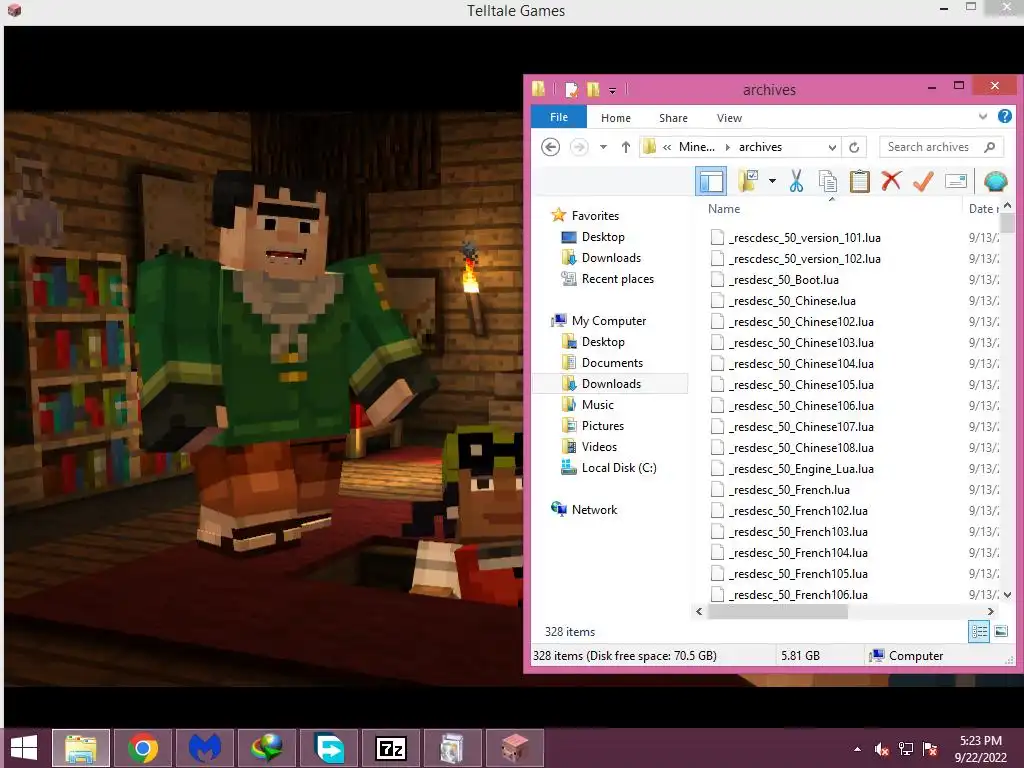
Task: Click the folder options toolbar icon
Action: click(x=748, y=181)
